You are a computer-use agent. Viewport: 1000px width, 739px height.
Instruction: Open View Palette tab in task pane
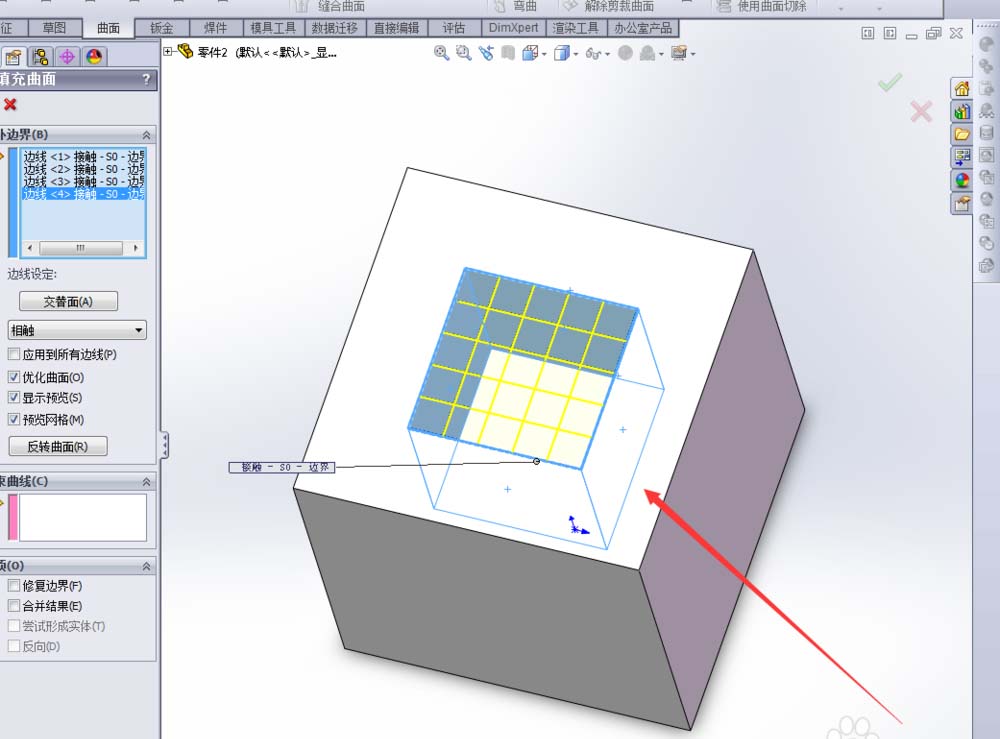[962, 157]
